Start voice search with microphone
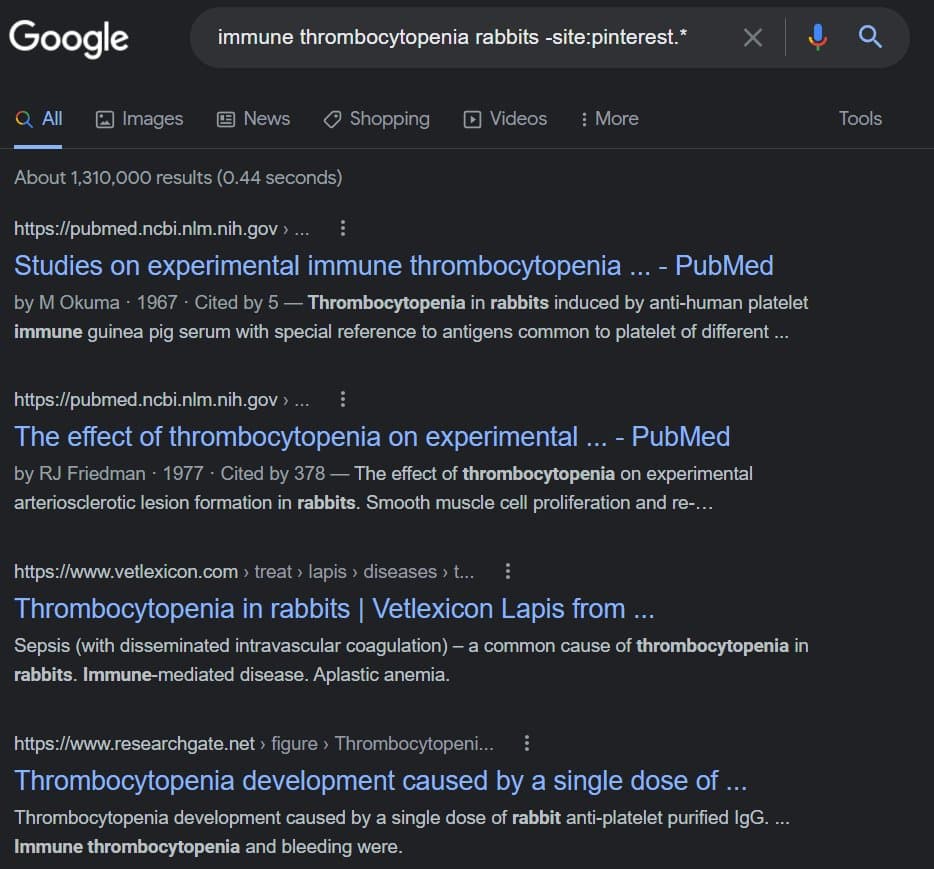Viewport: 934px width, 869px height. tap(818, 38)
